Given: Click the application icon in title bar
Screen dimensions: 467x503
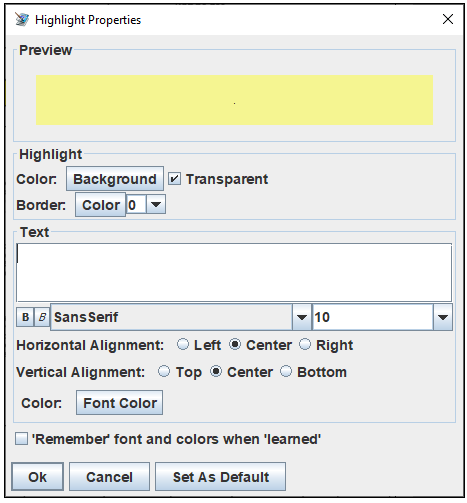Looking at the screenshot, I should click(22, 19).
